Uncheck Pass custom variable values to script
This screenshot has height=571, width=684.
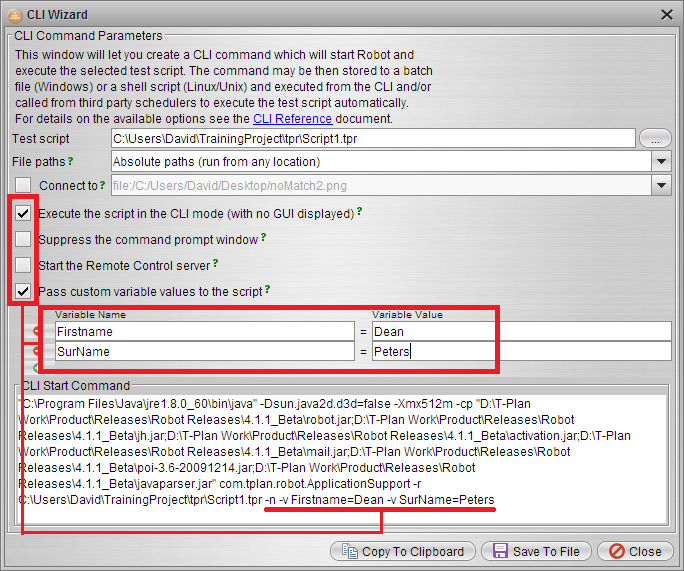tap(23, 292)
